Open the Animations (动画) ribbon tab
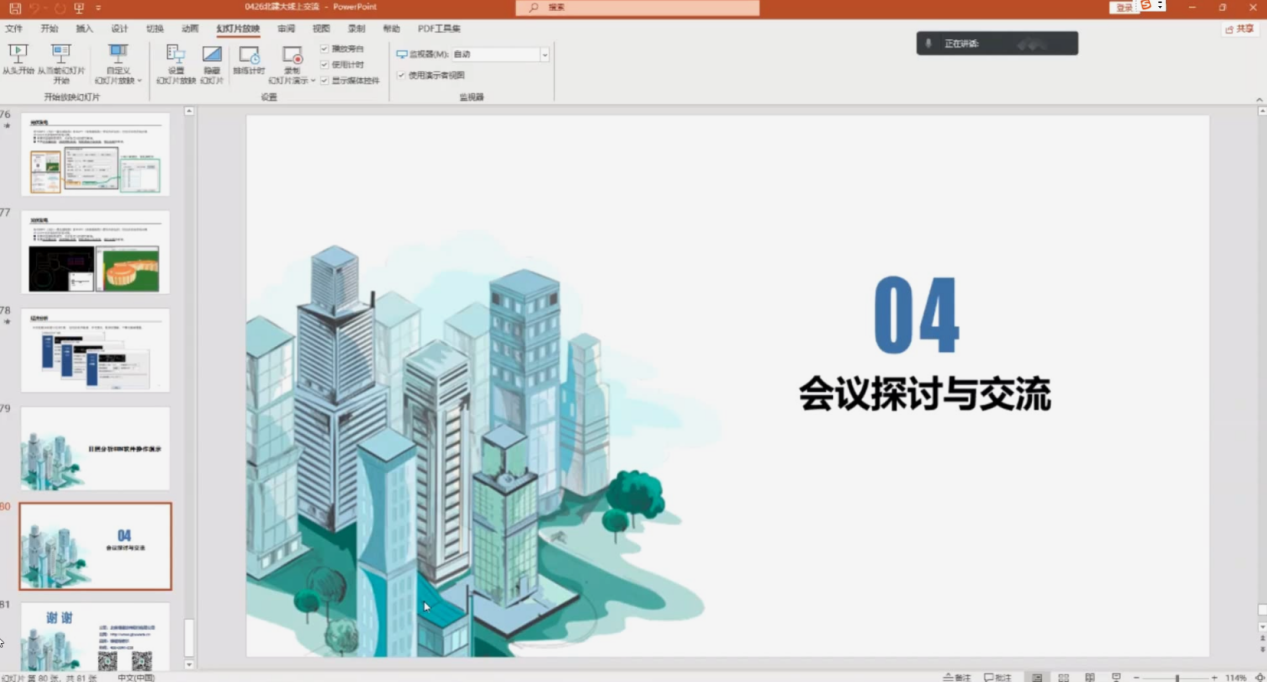 point(190,29)
